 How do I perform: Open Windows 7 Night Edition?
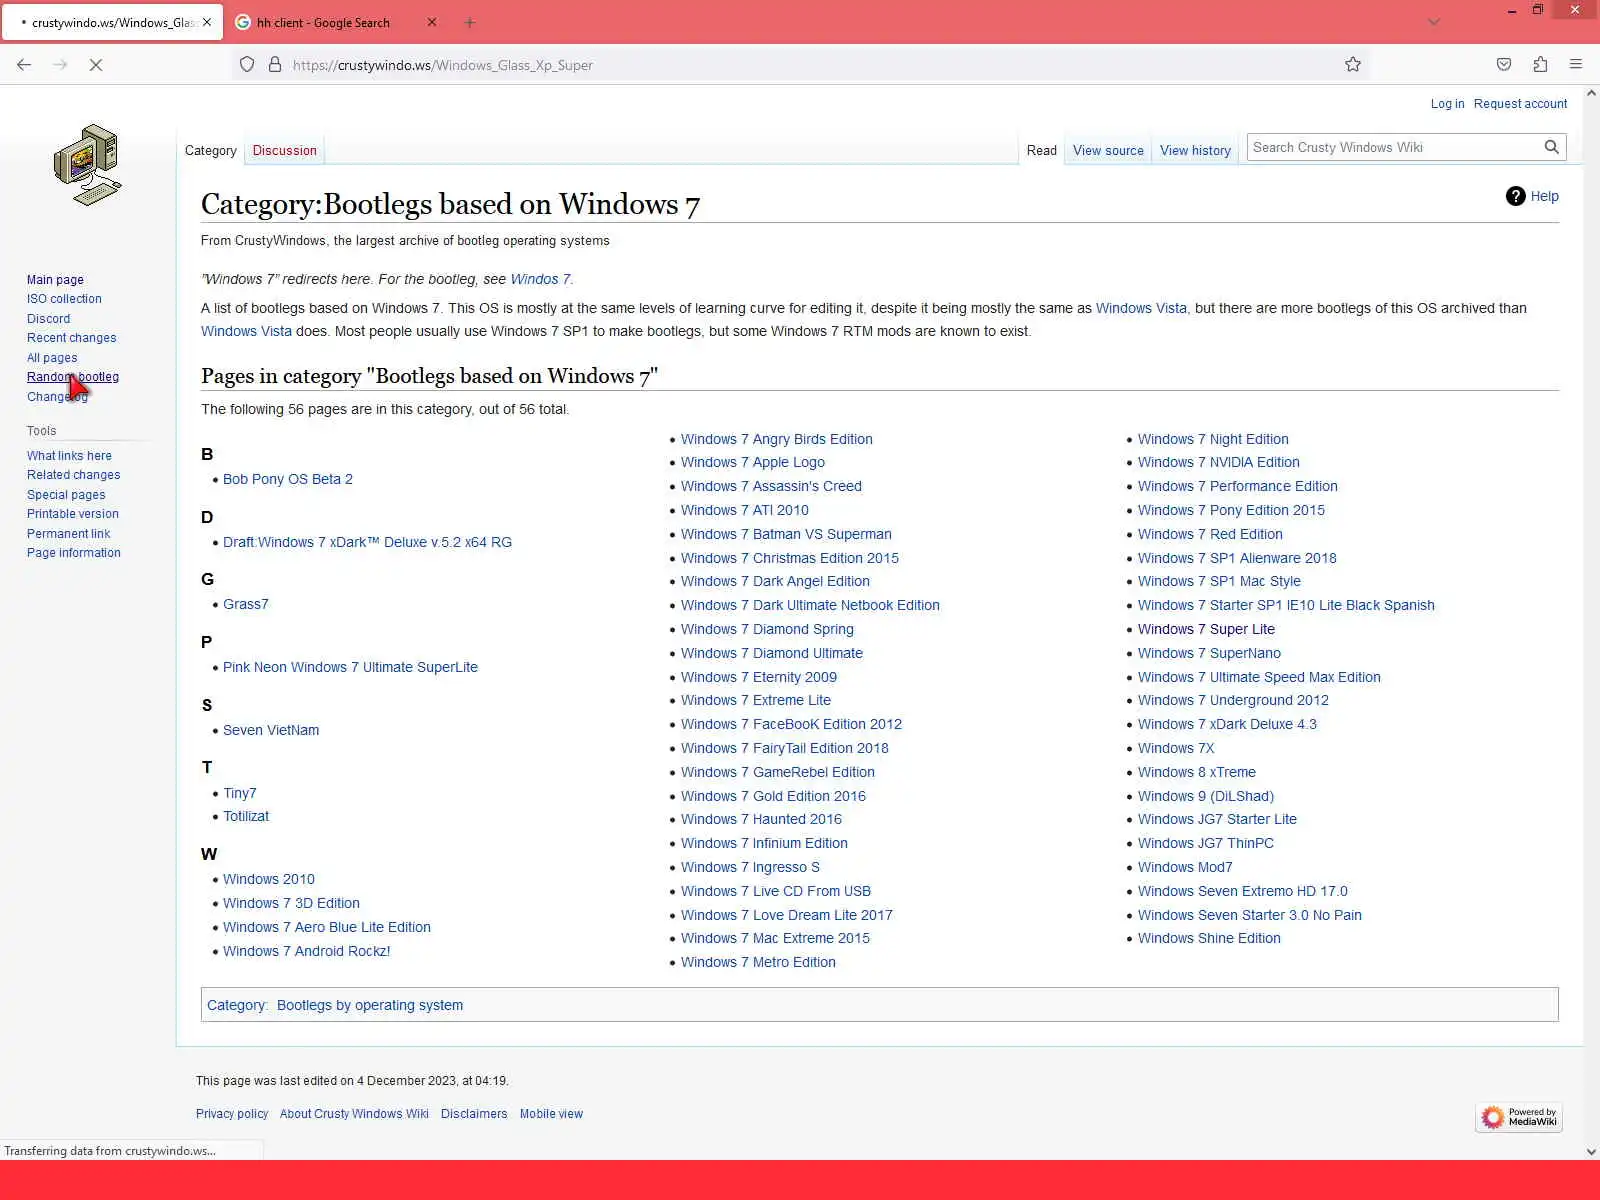pyautogui.click(x=1213, y=439)
